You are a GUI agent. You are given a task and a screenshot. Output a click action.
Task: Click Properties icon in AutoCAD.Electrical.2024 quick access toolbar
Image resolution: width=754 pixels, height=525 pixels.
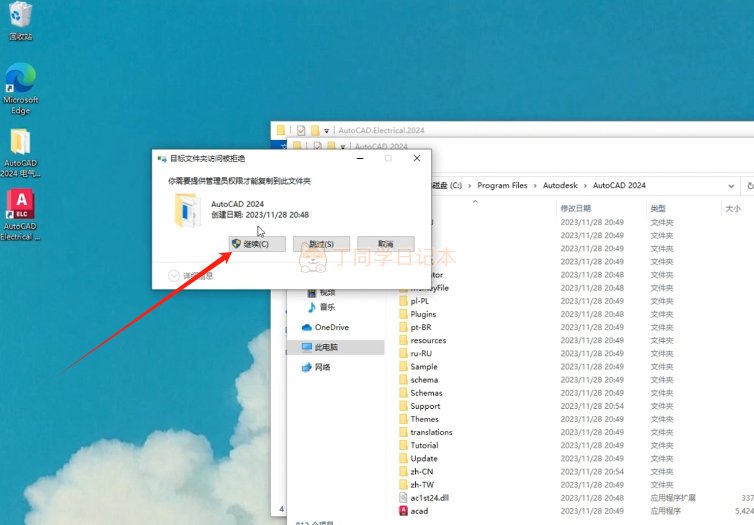[301, 130]
